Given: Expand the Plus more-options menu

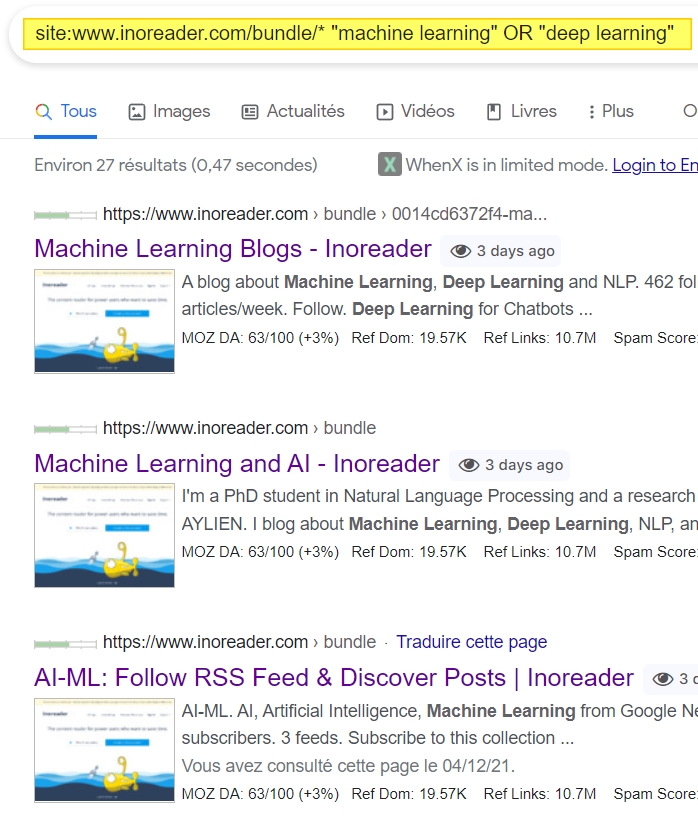Looking at the screenshot, I should point(611,112).
